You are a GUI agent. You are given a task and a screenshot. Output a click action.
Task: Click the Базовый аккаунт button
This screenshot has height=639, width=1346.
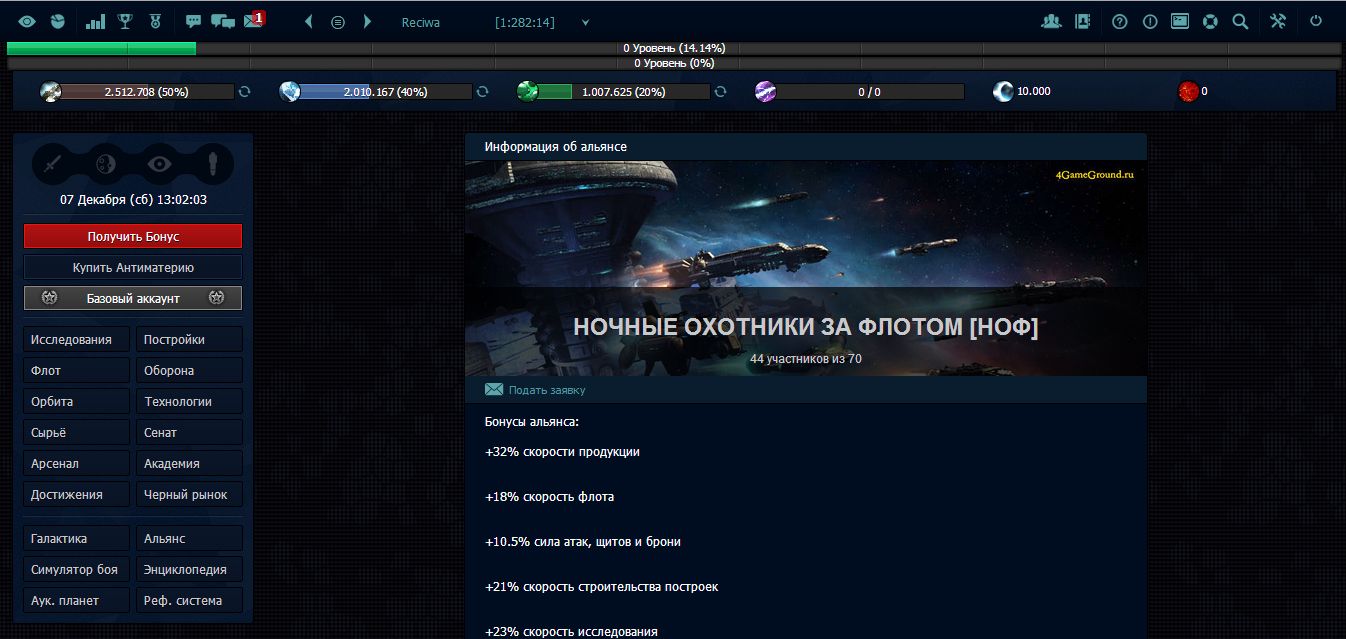[133, 298]
